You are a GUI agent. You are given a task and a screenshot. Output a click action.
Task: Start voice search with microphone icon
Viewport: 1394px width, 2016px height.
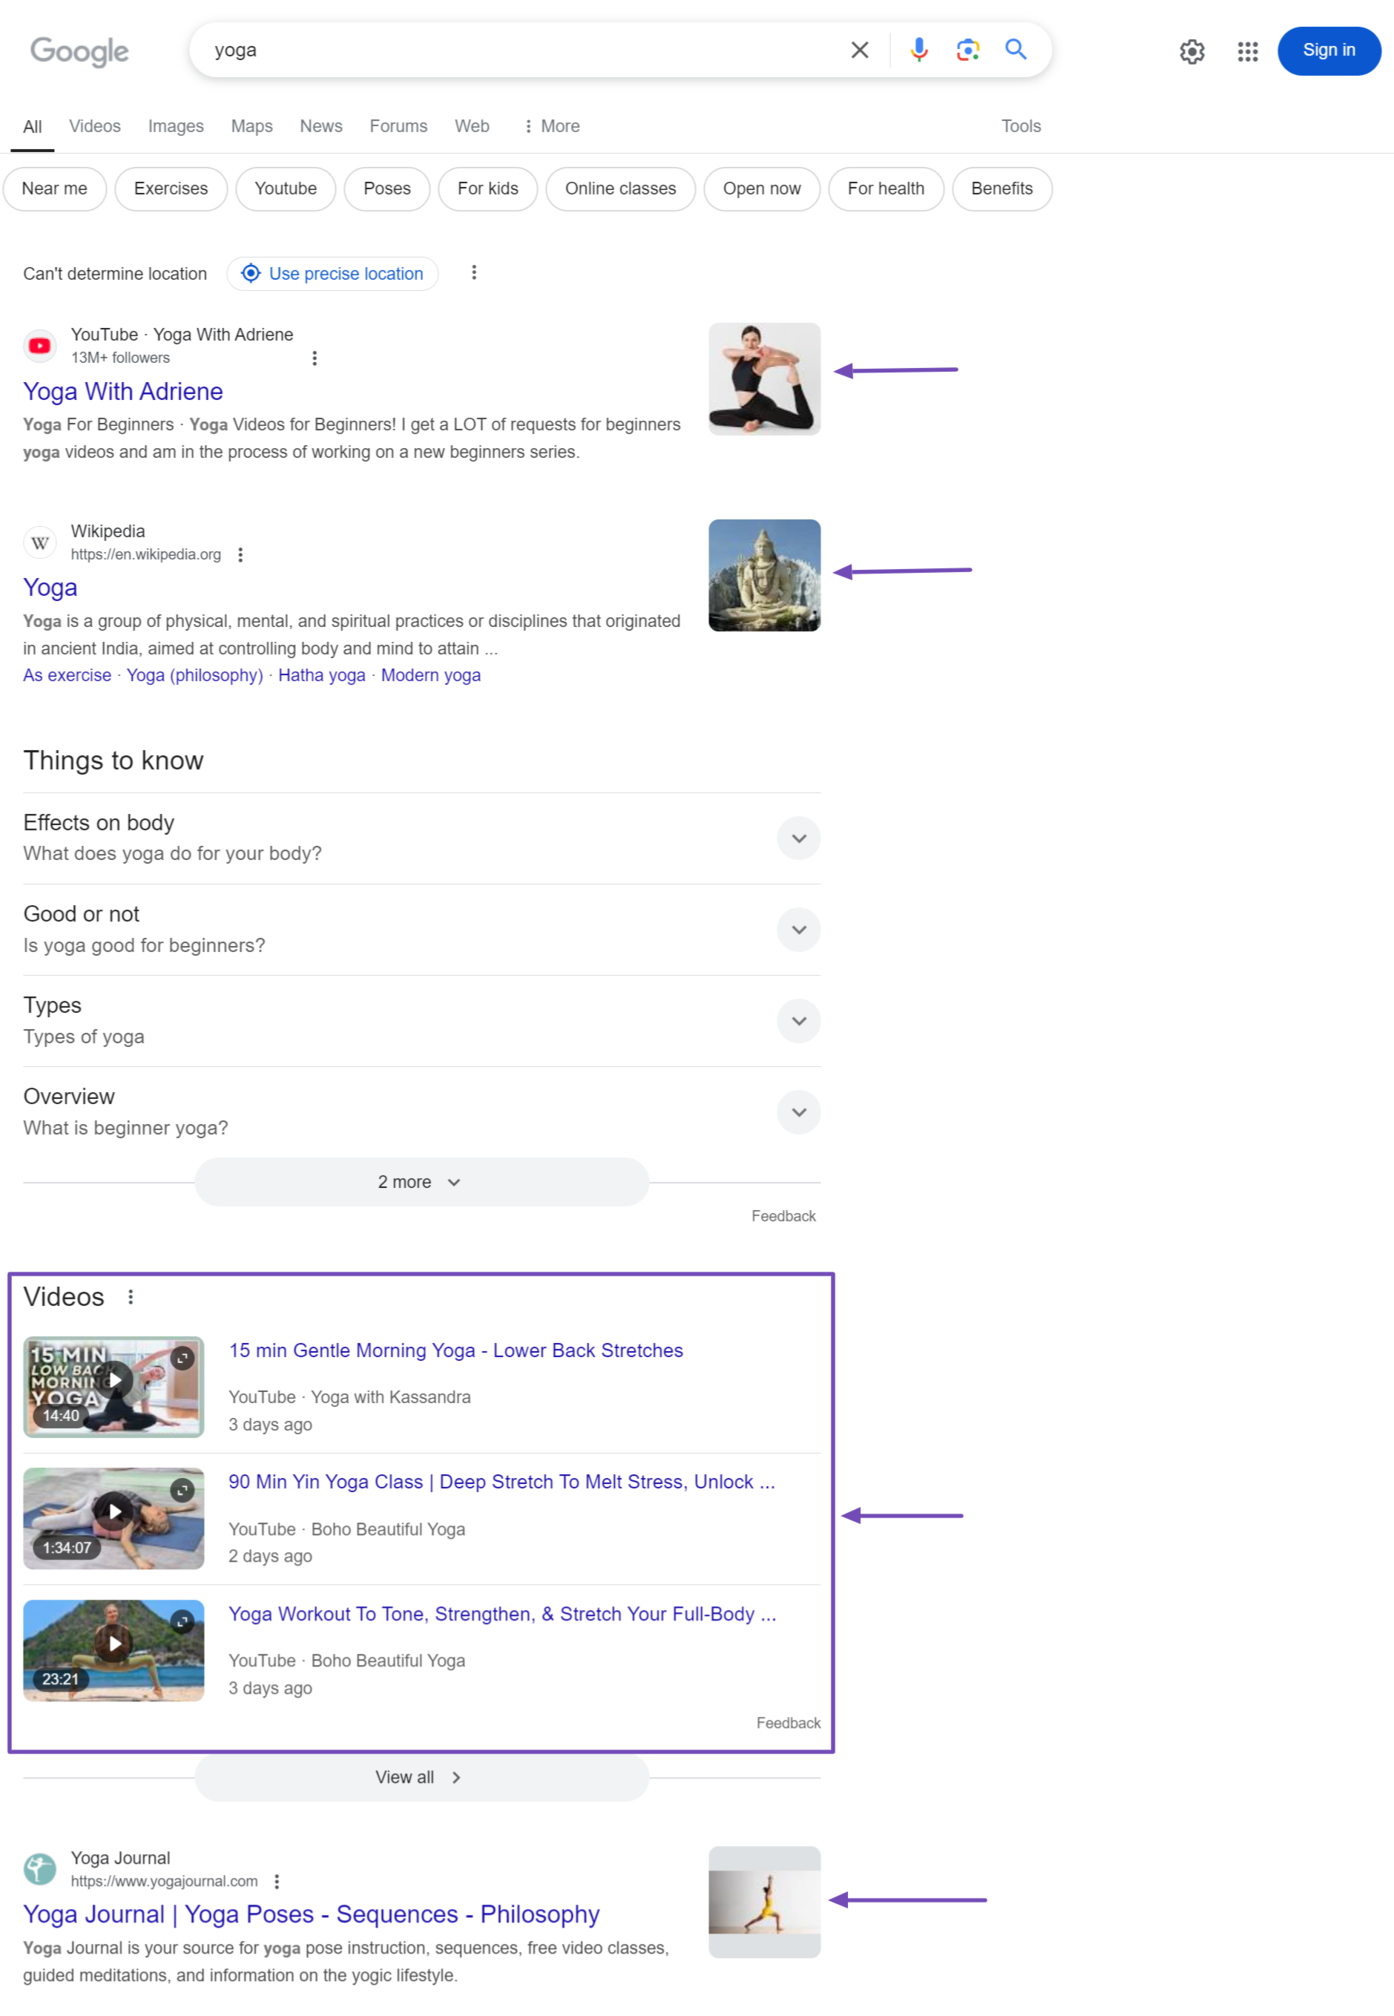tap(918, 50)
